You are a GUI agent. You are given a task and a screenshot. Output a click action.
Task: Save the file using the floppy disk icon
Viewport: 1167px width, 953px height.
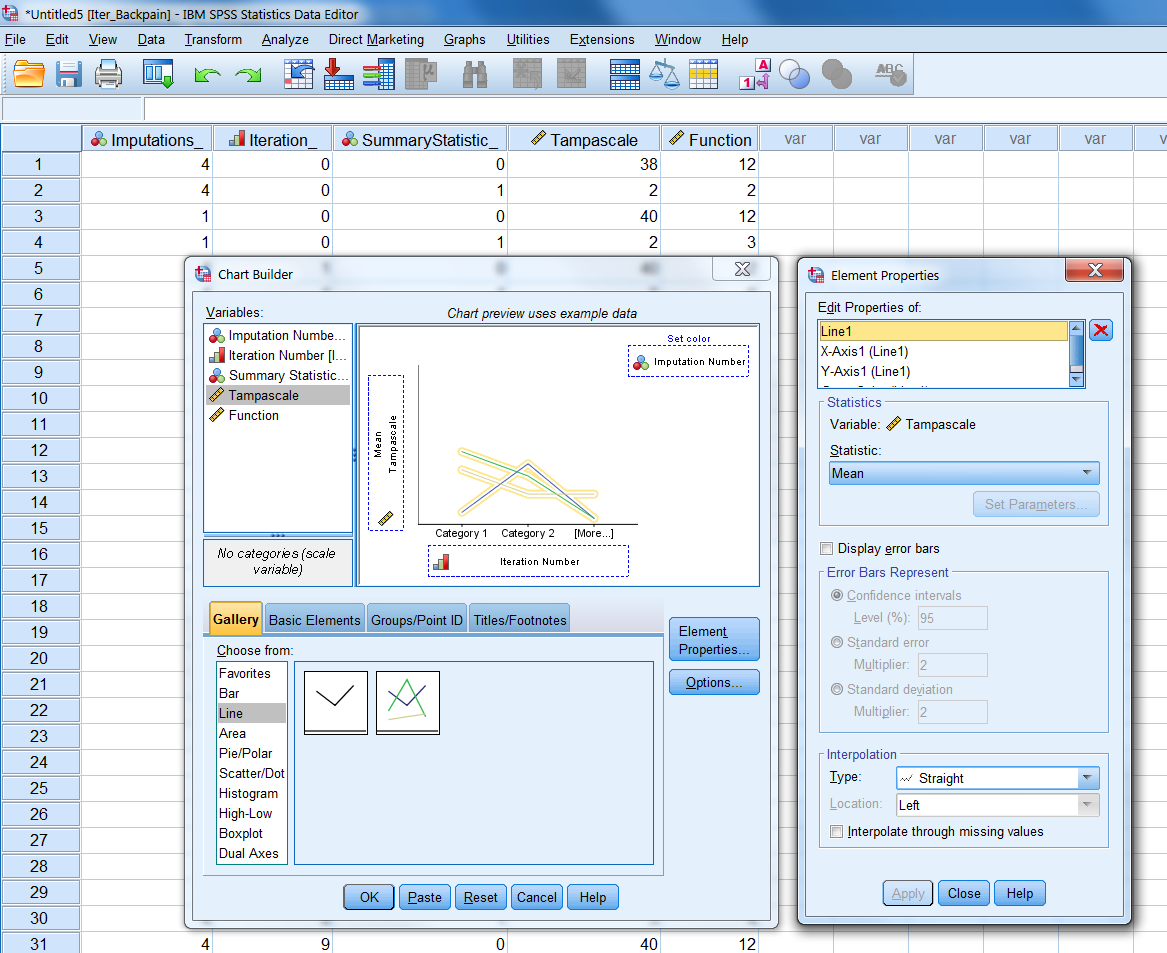click(x=69, y=74)
